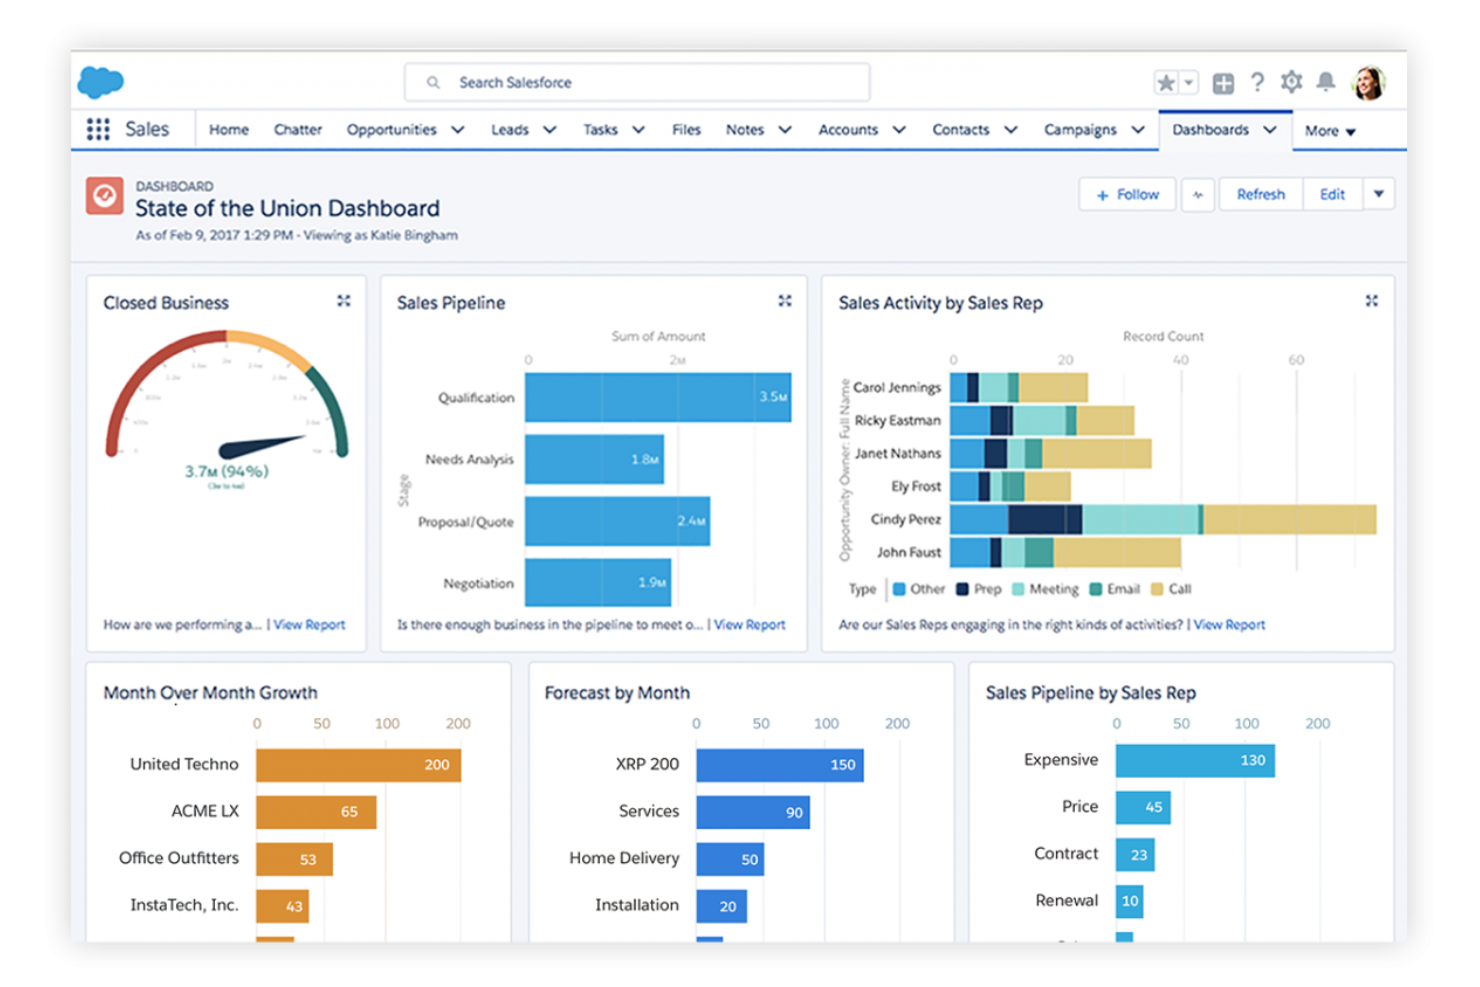Click the dashboard icon beside the title
This screenshot has width=1480, height=987.
coord(105,196)
